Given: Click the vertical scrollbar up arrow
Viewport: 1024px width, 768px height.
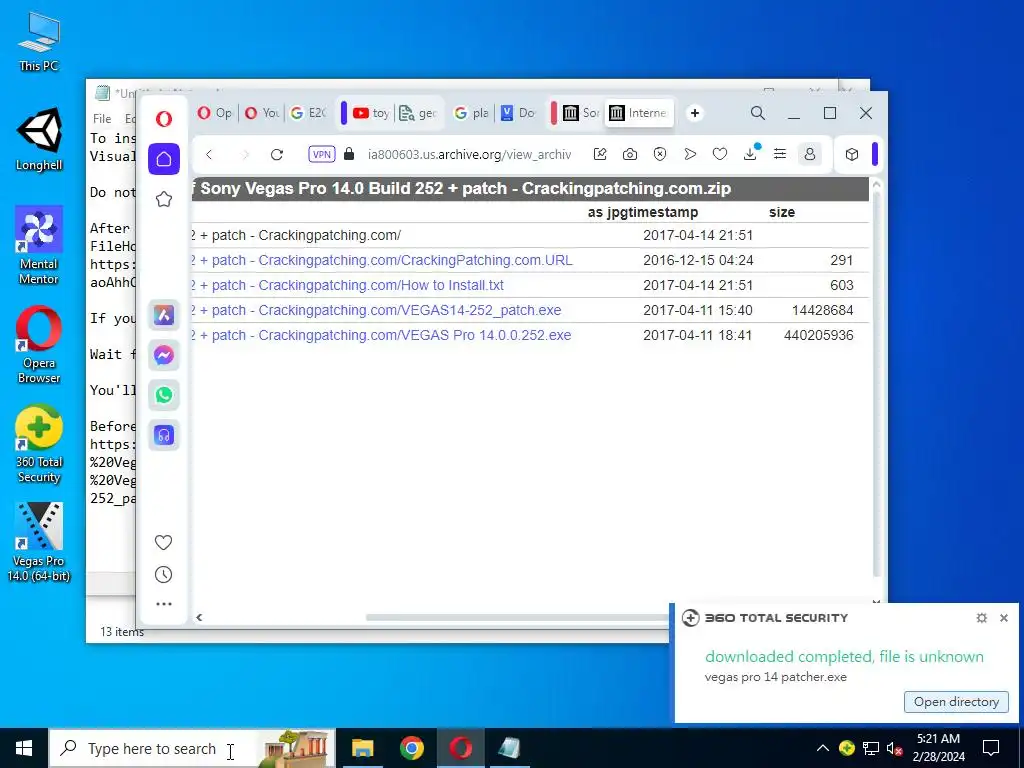Looking at the screenshot, I should point(876,185).
